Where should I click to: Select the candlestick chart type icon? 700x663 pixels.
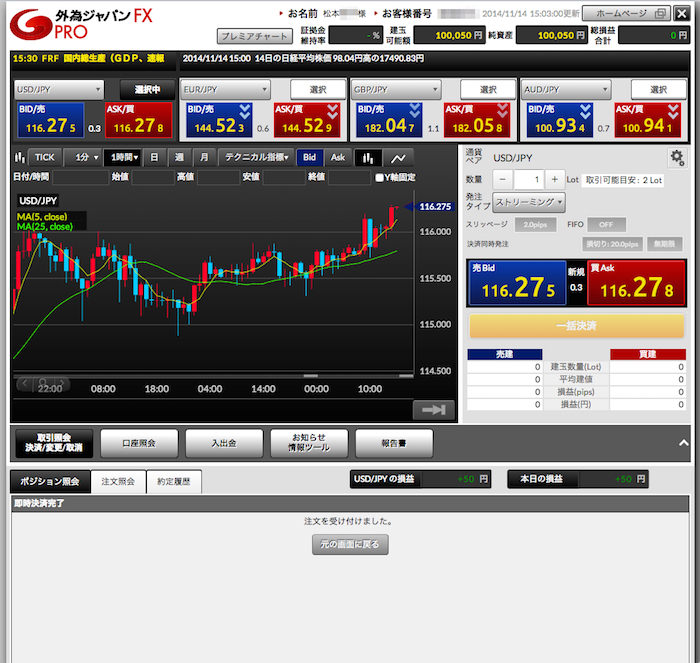(368, 158)
